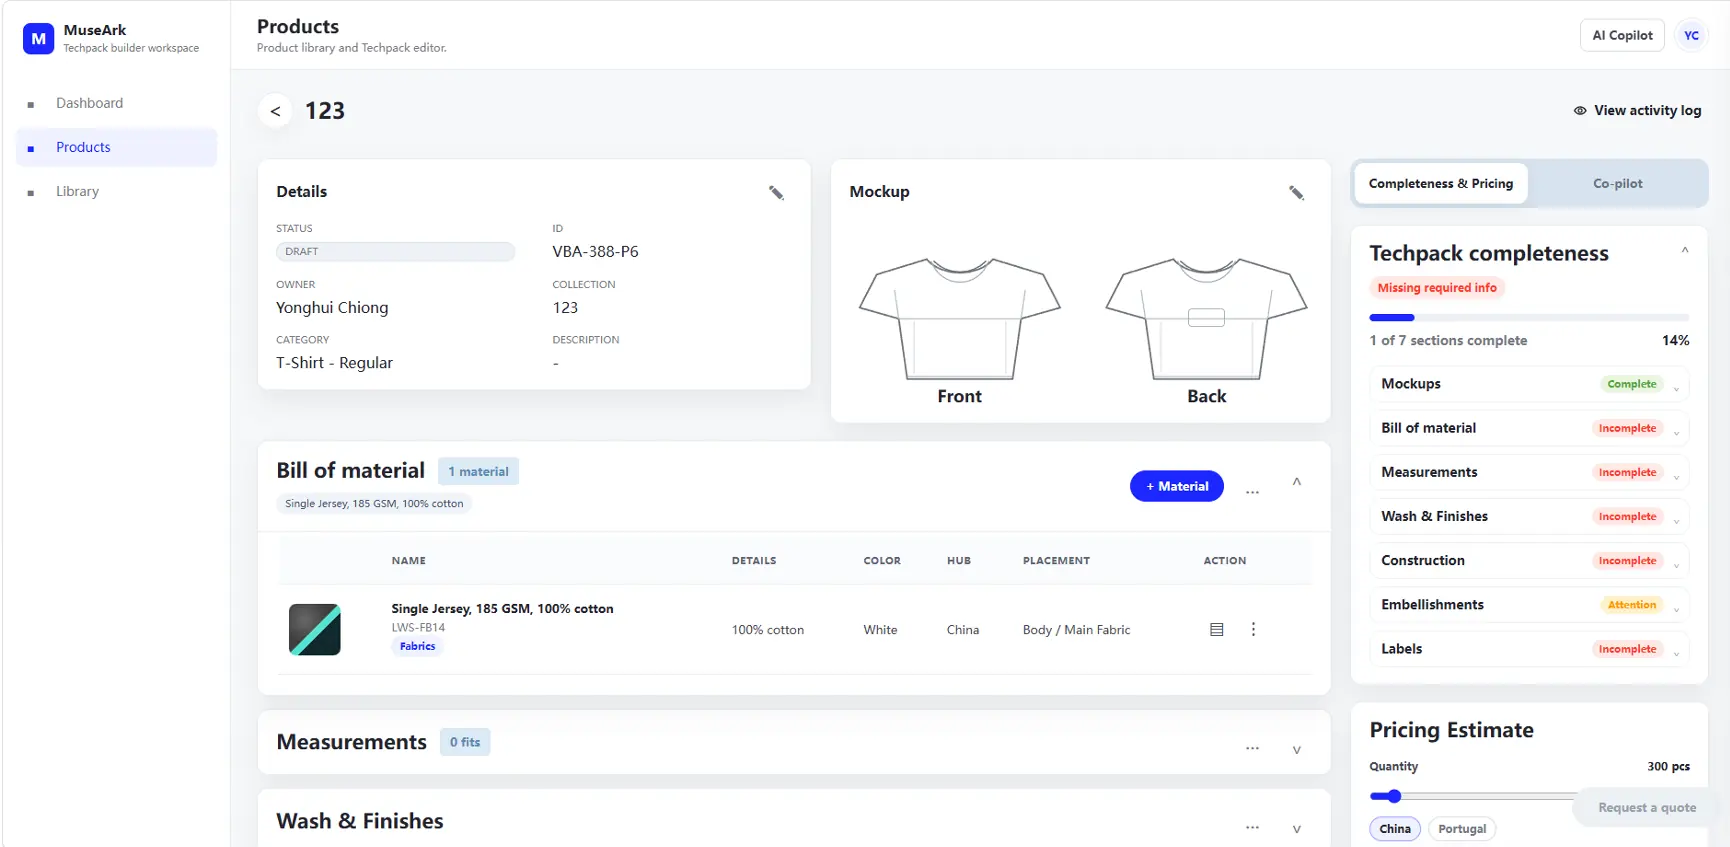Click the product ID VBA-388-P6
Screen dimensions: 1730x847
point(595,252)
